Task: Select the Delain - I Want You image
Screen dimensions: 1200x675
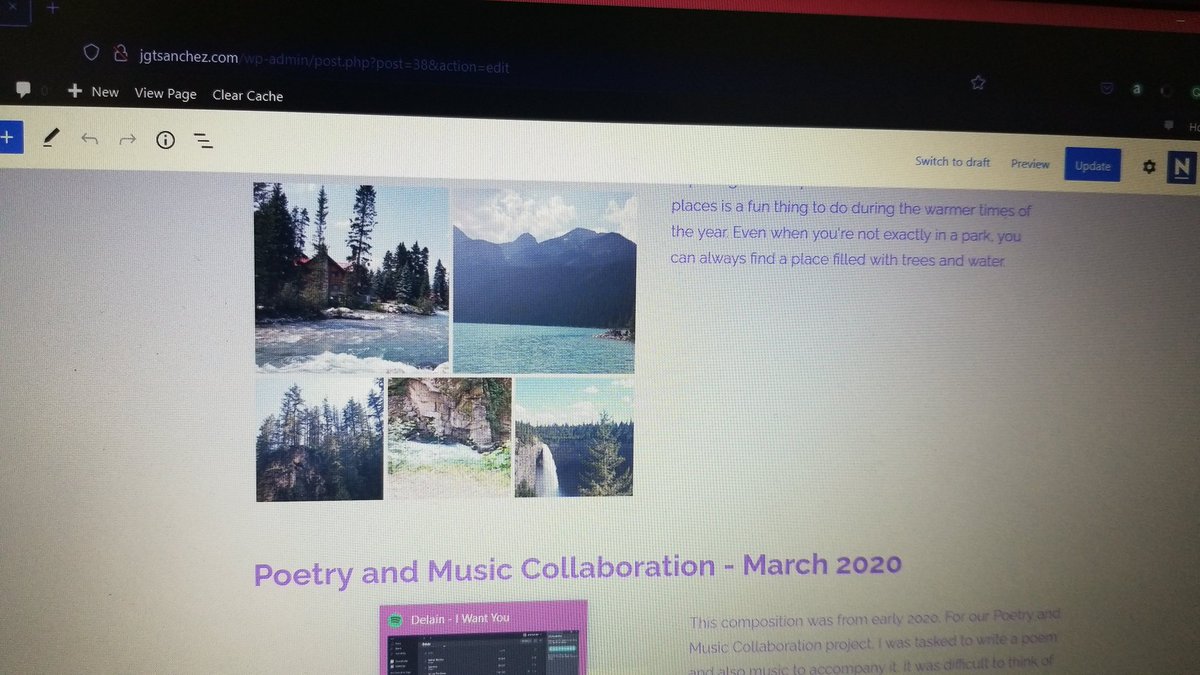Action: click(x=484, y=638)
